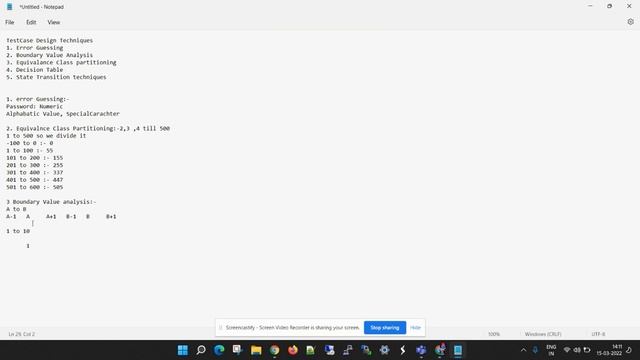Open the remote desktop monitor taskbar icon
Viewport: 640px width, 360px height.
pyautogui.click(x=329, y=350)
